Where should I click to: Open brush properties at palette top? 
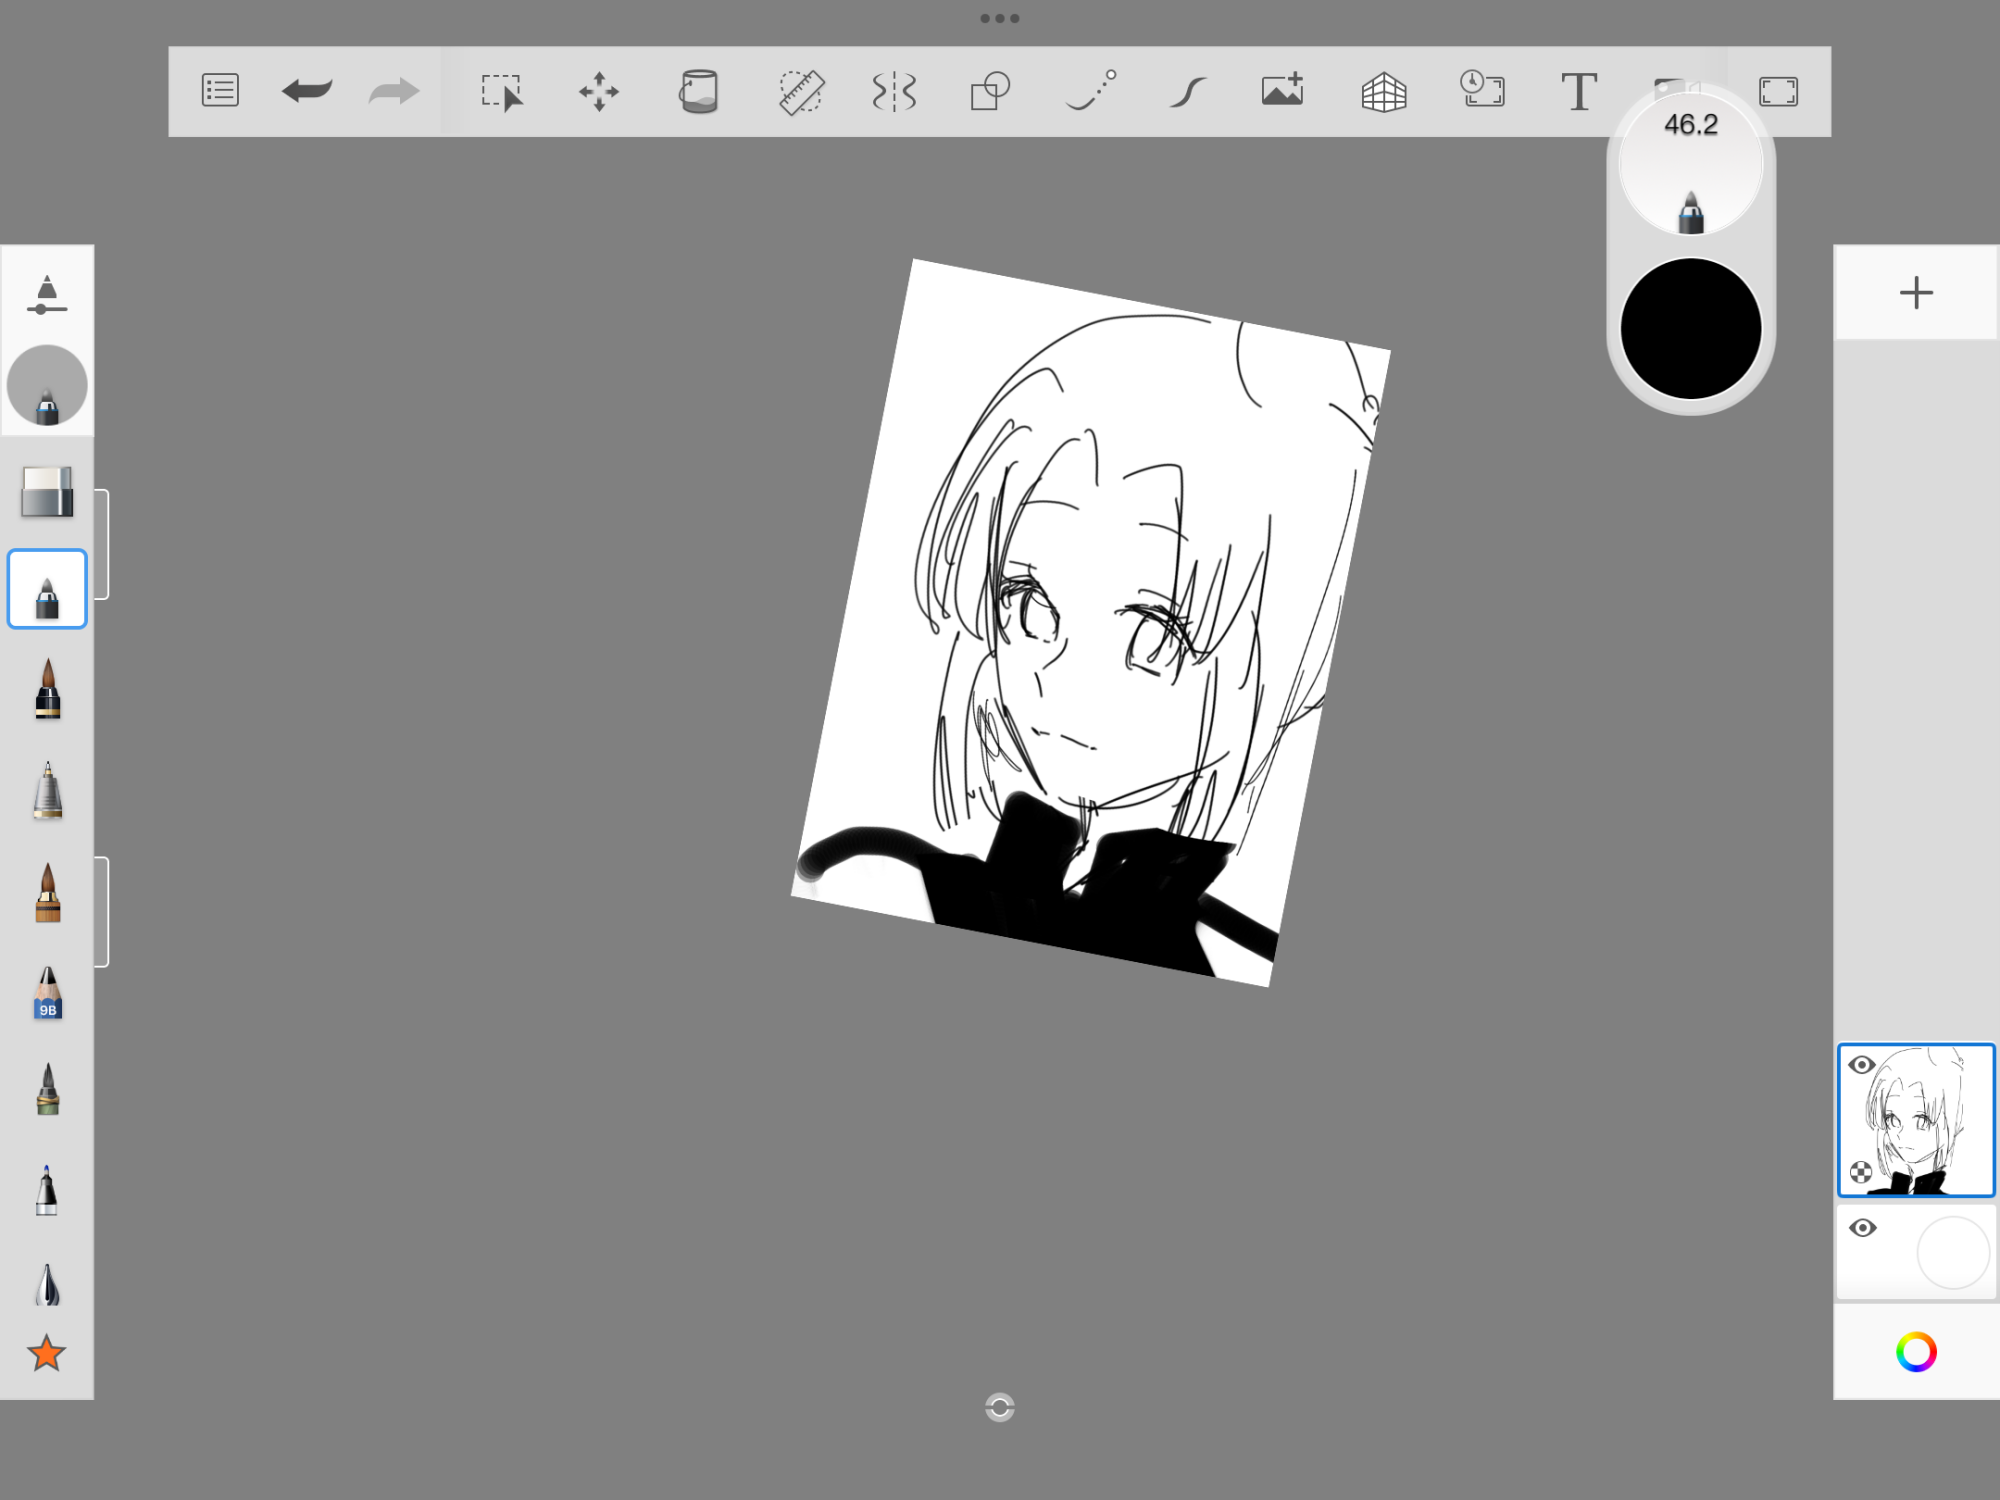click(47, 294)
